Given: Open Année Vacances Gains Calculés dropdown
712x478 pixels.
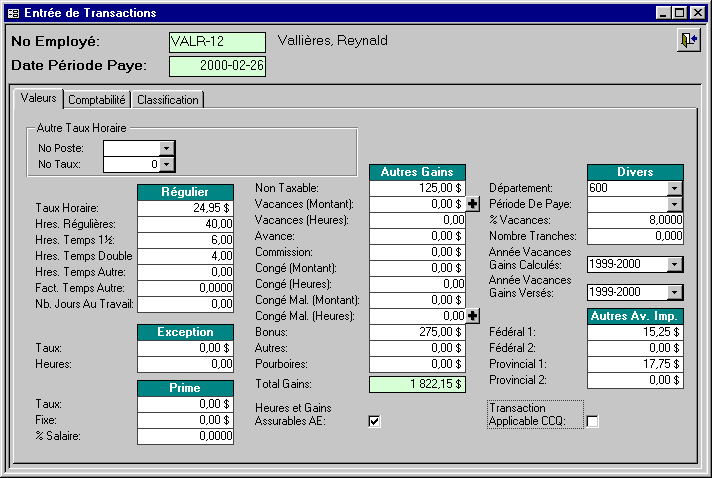Looking at the screenshot, I should (674, 264).
